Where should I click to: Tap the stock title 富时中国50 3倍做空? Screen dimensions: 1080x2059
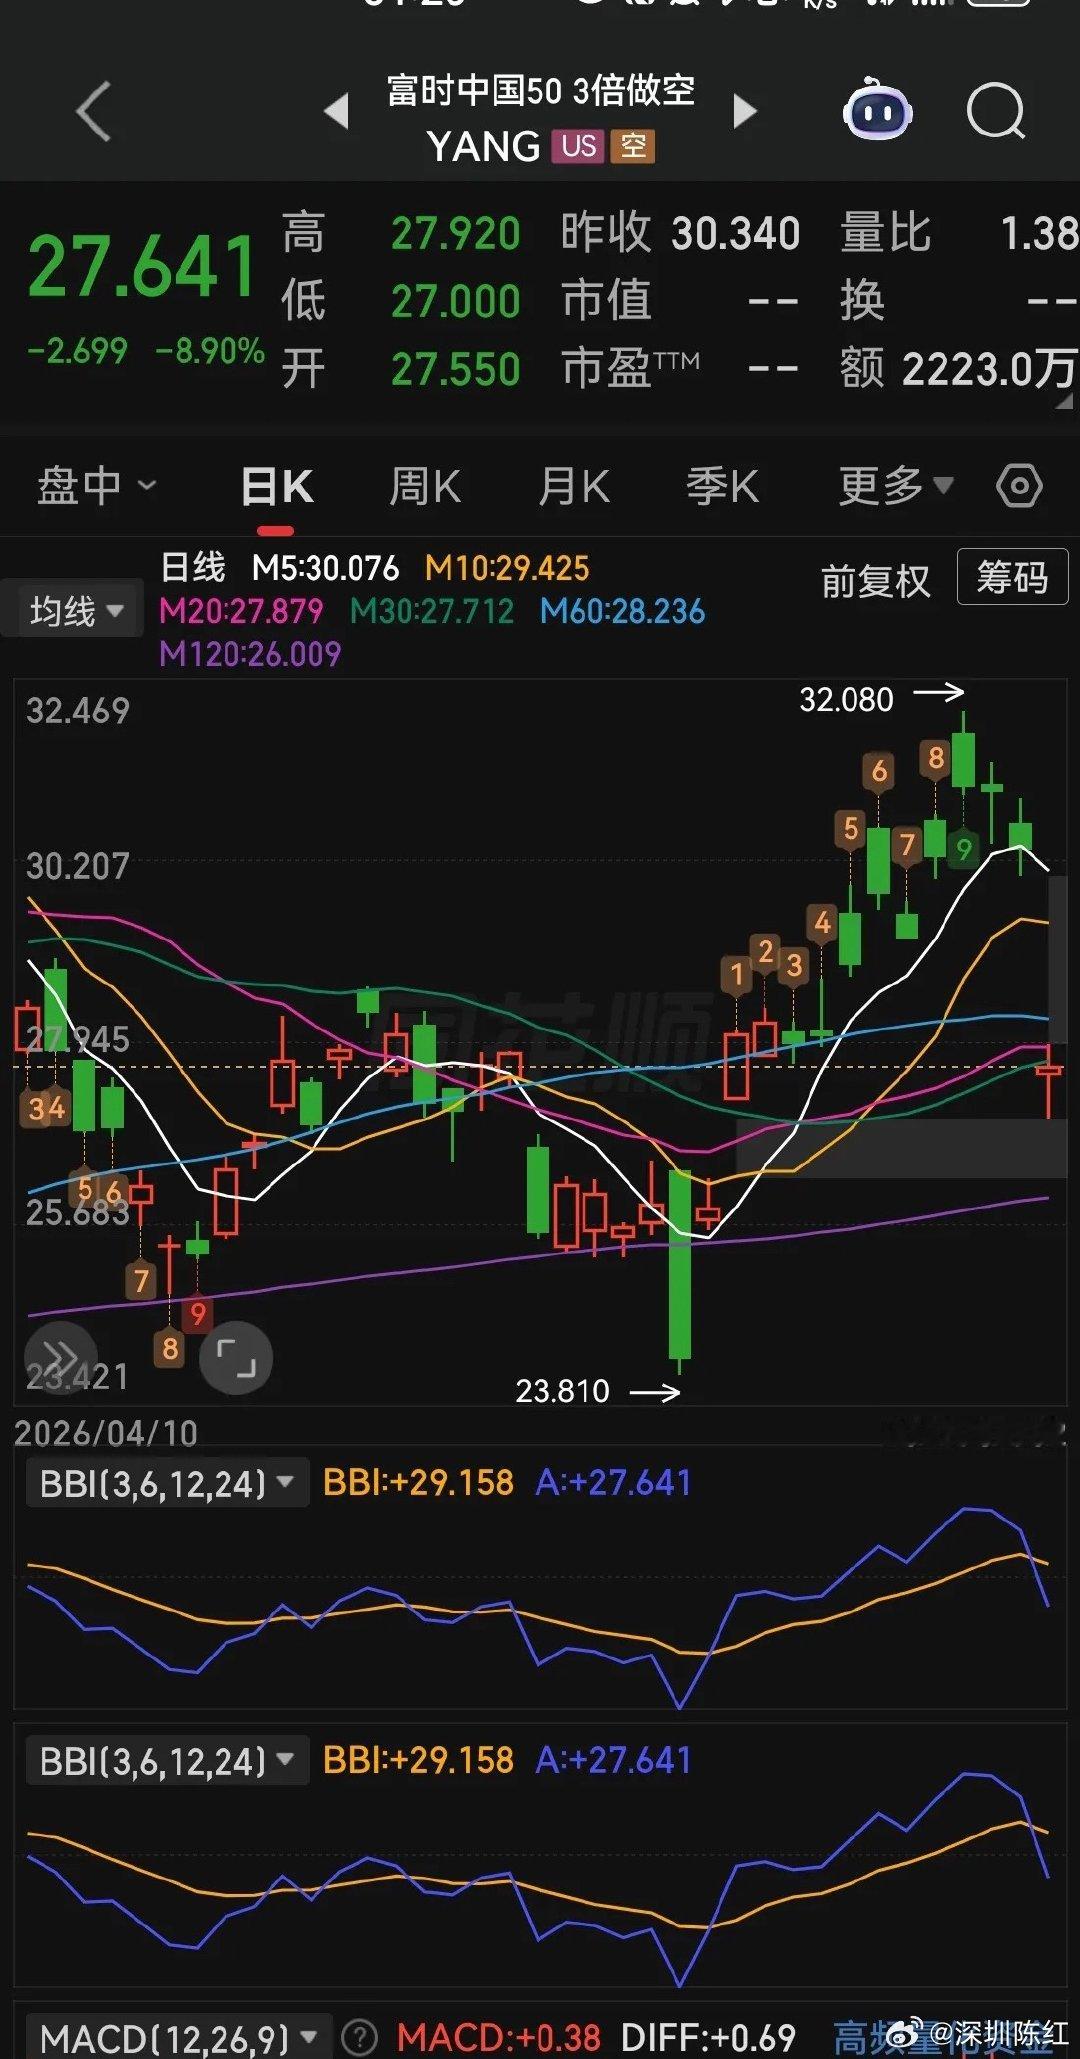point(541,91)
